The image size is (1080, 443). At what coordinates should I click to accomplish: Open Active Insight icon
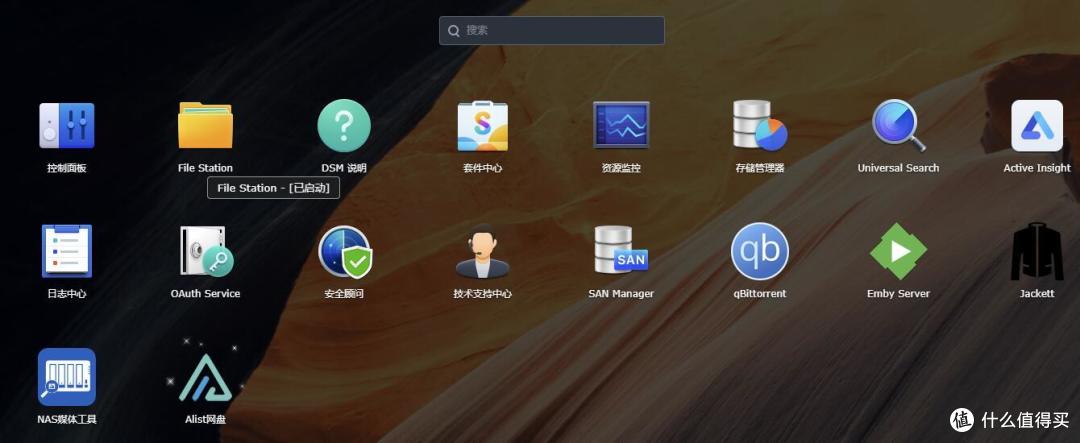[x=1037, y=125]
